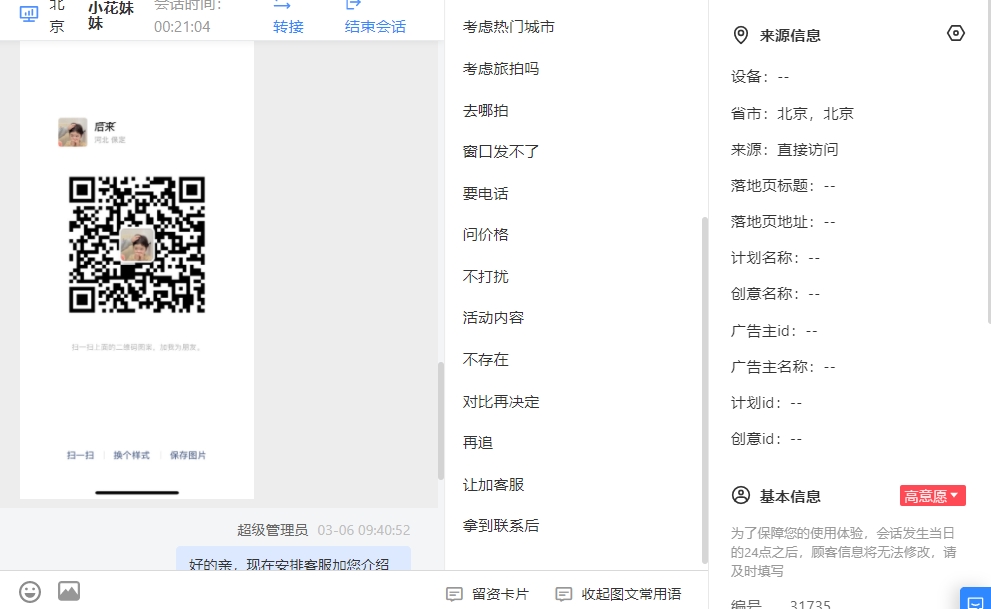Image resolution: width=991 pixels, height=609 pixels.
Task: Click visitor name 小花妹妹
Action: [x=111, y=16]
